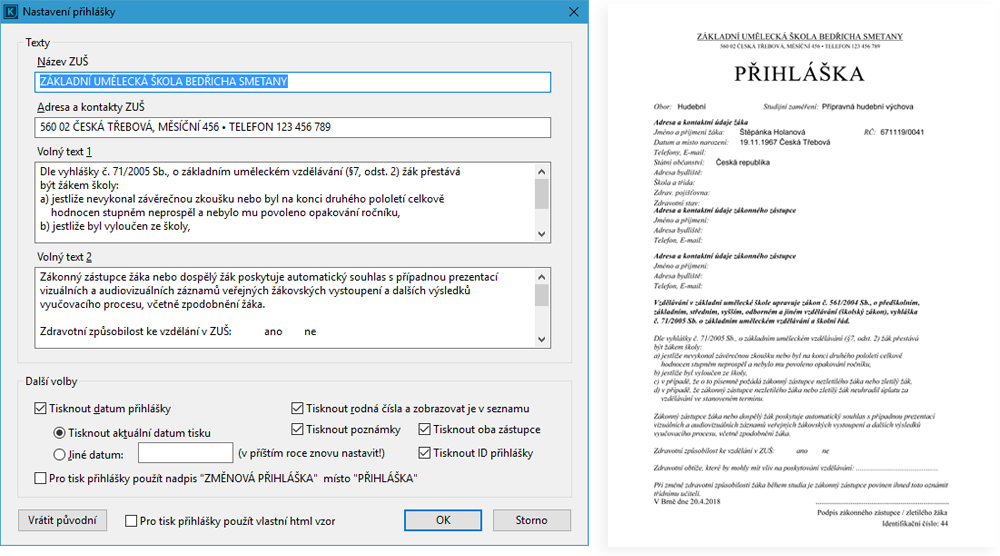This screenshot has height=556, width=1000.
Task: Enable the vlastní html vzor checkbox
Action: (x=131, y=521)
